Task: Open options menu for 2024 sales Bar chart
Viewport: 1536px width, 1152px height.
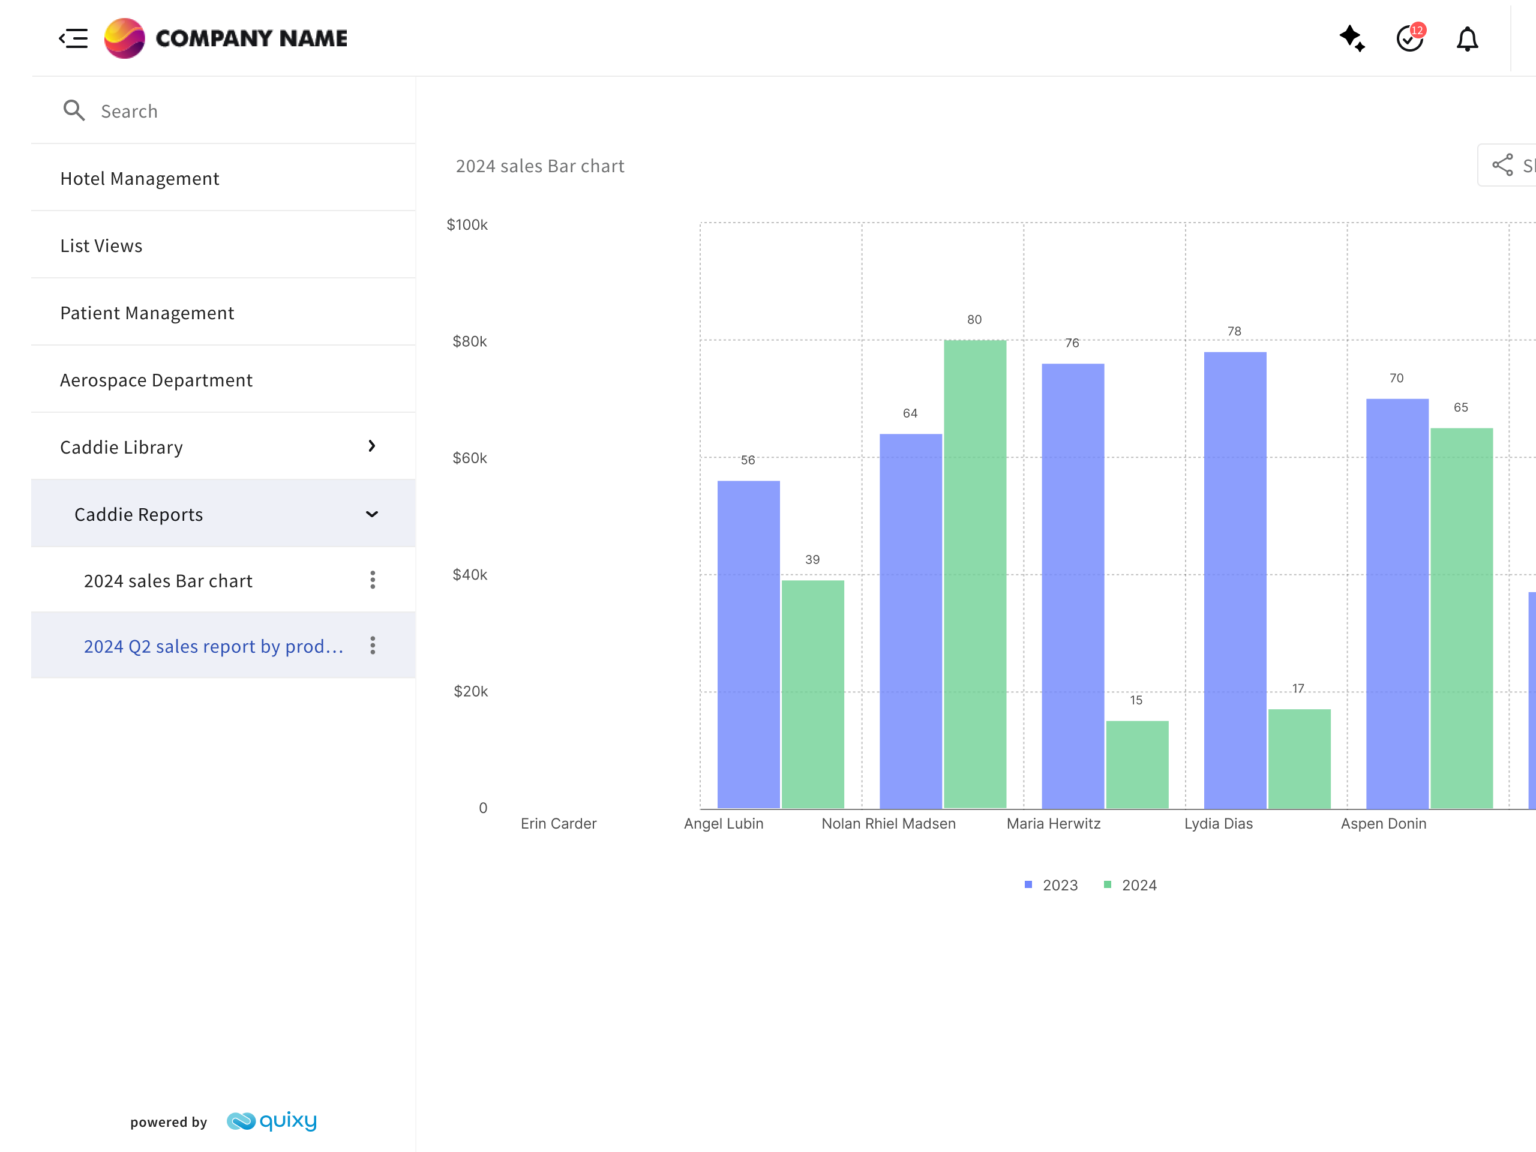Action: point(372,579)
